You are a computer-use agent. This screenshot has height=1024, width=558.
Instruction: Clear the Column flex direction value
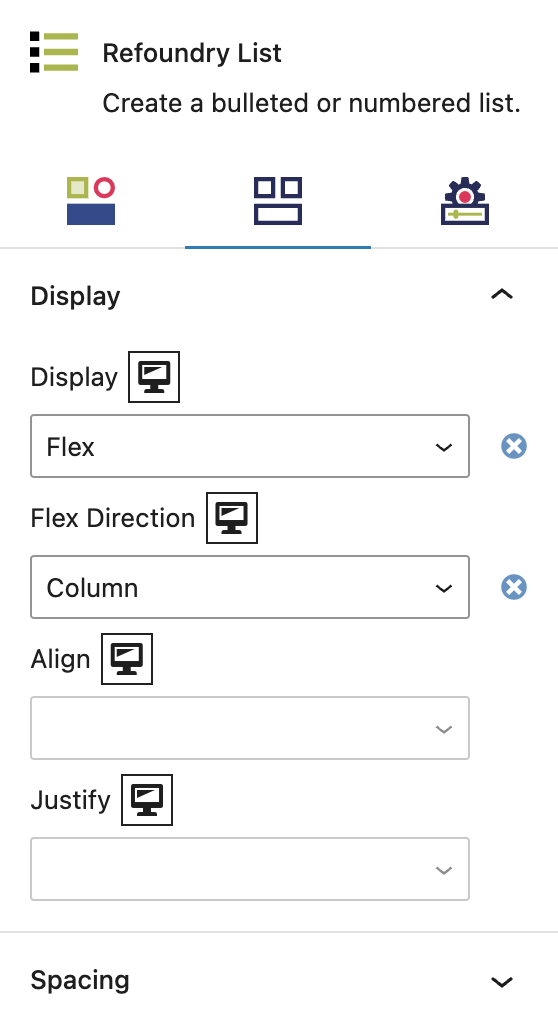pyautogui.click(x=514, y=587)
